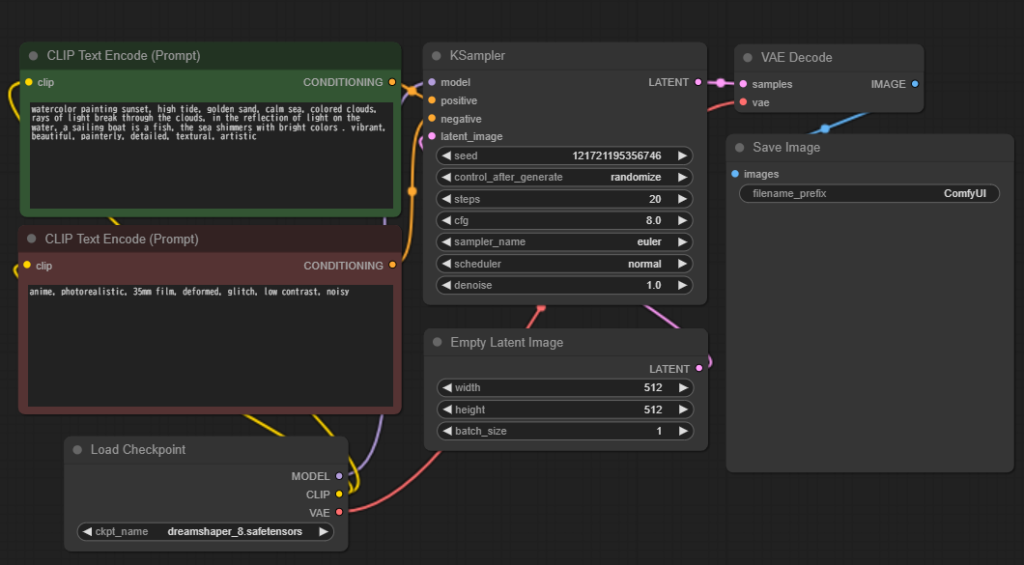The width and height of the screenshot is (1024, 565).
Task: Click the negative input port on KSampler
Action: 432,118
